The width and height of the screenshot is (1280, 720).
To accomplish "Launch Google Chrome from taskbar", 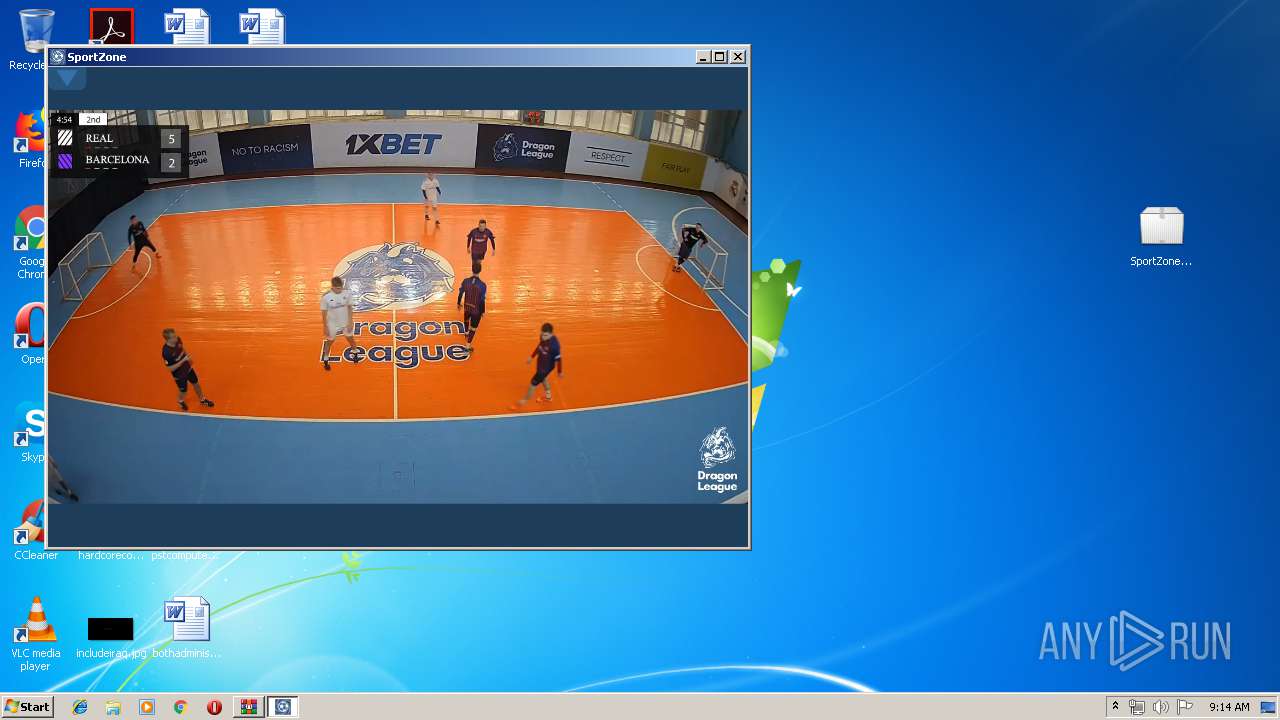I will [x=180, y=707].
